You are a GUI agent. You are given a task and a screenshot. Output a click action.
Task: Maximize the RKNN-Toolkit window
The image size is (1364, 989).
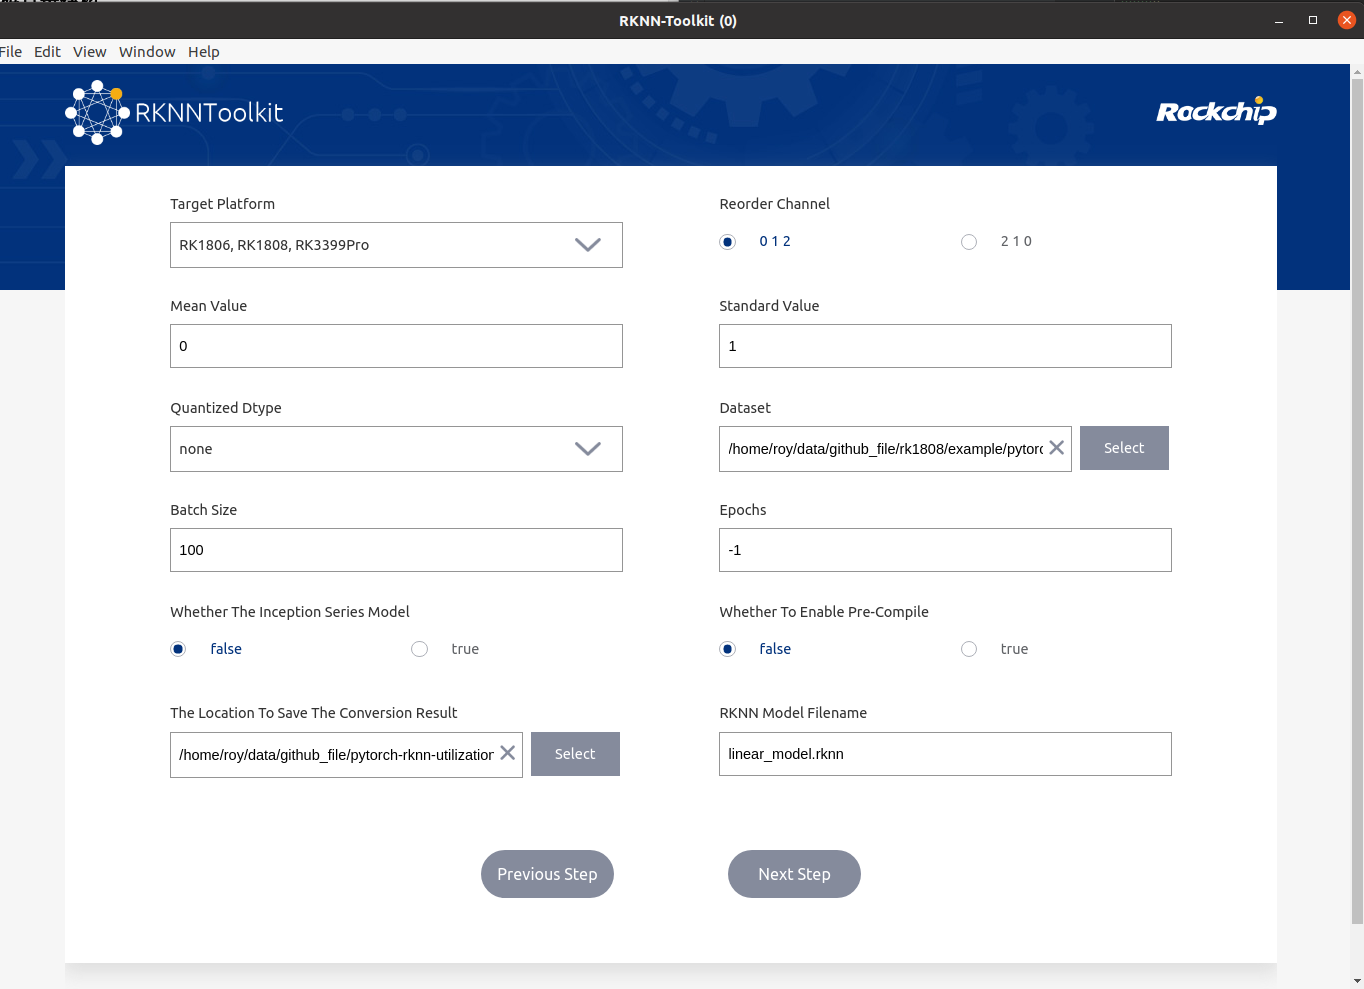coord(1313,20)
